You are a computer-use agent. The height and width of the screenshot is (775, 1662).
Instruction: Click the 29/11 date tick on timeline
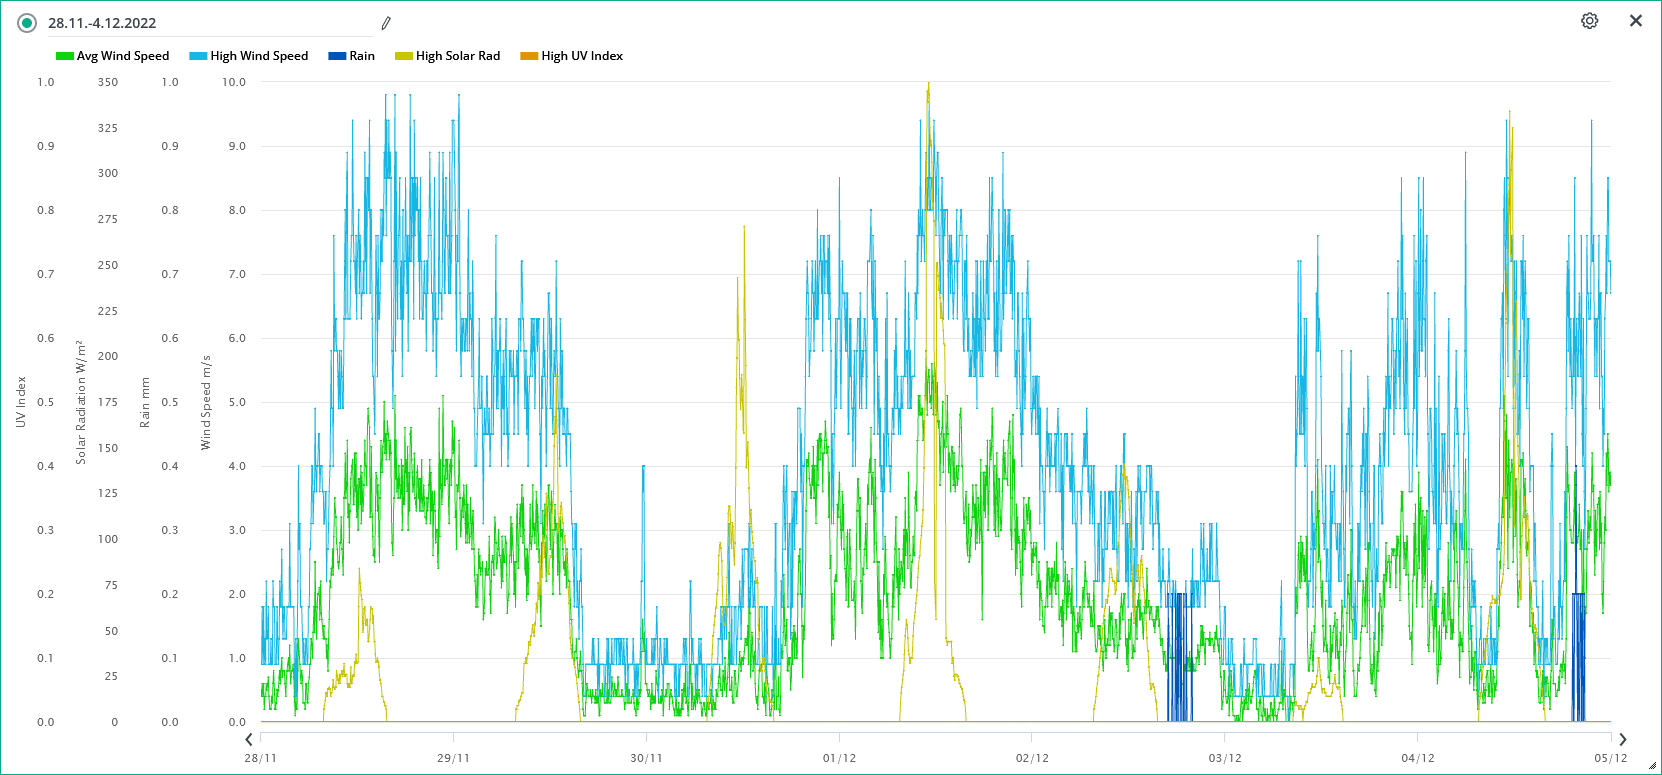coord(453,758)
